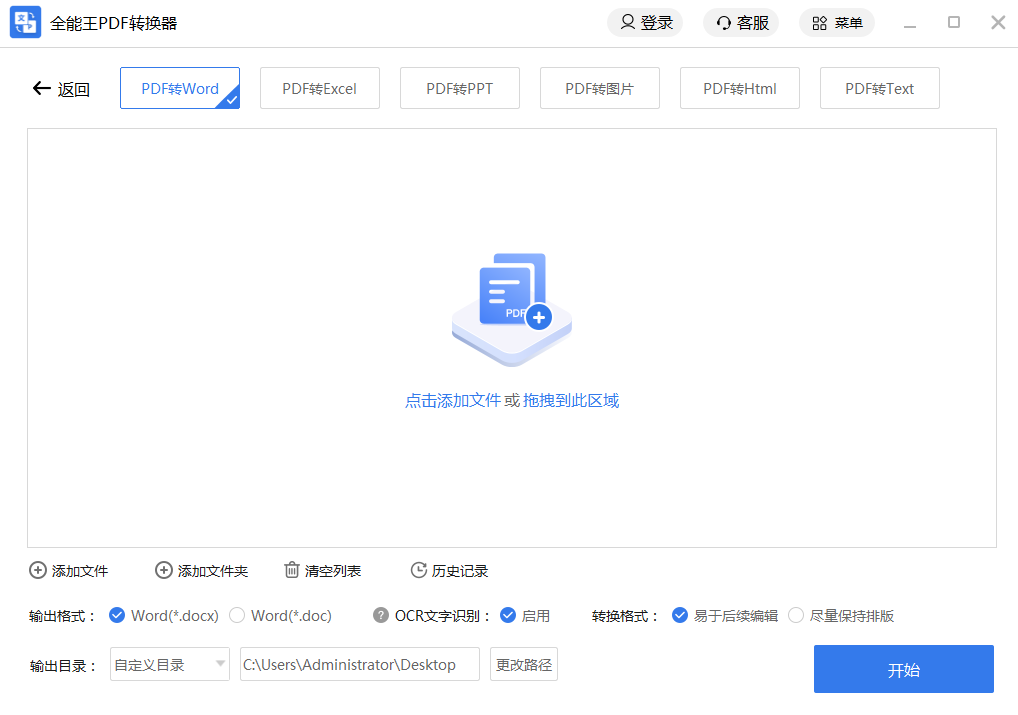Image resolution: width=1018 pixels, height=715 pixels.
Task: Open history records clock icon
Action: click(419, 571)
